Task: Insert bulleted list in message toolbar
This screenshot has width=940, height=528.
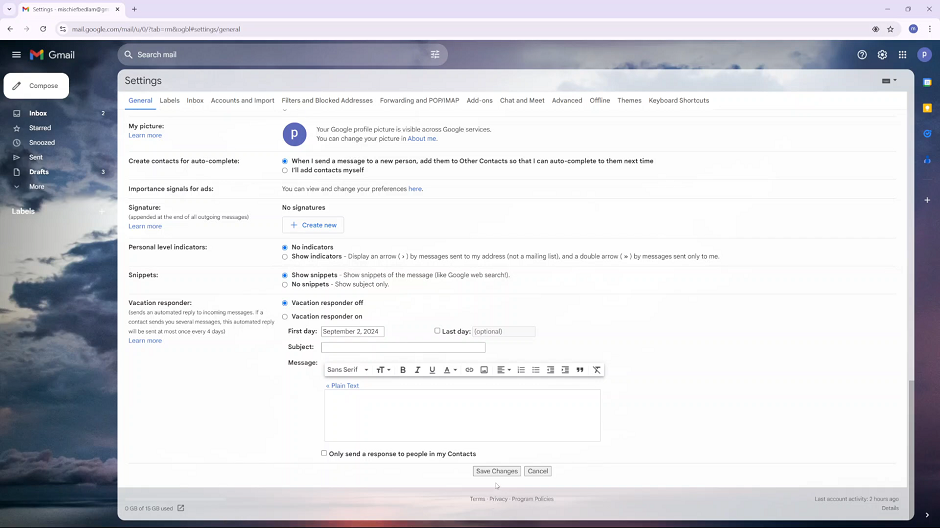Action: 536,370
